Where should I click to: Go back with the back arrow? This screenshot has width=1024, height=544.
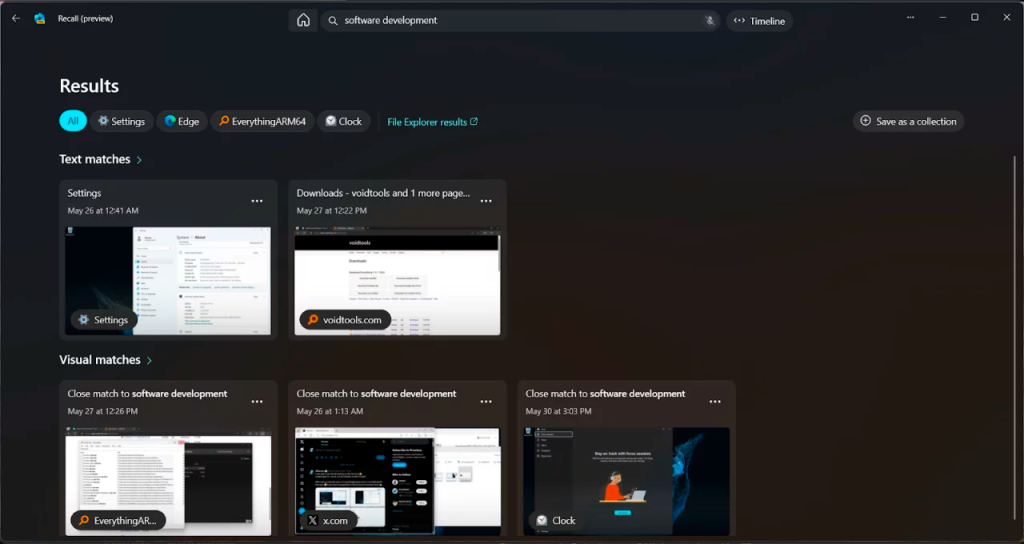pyautogui.click(x=16, y=18)
